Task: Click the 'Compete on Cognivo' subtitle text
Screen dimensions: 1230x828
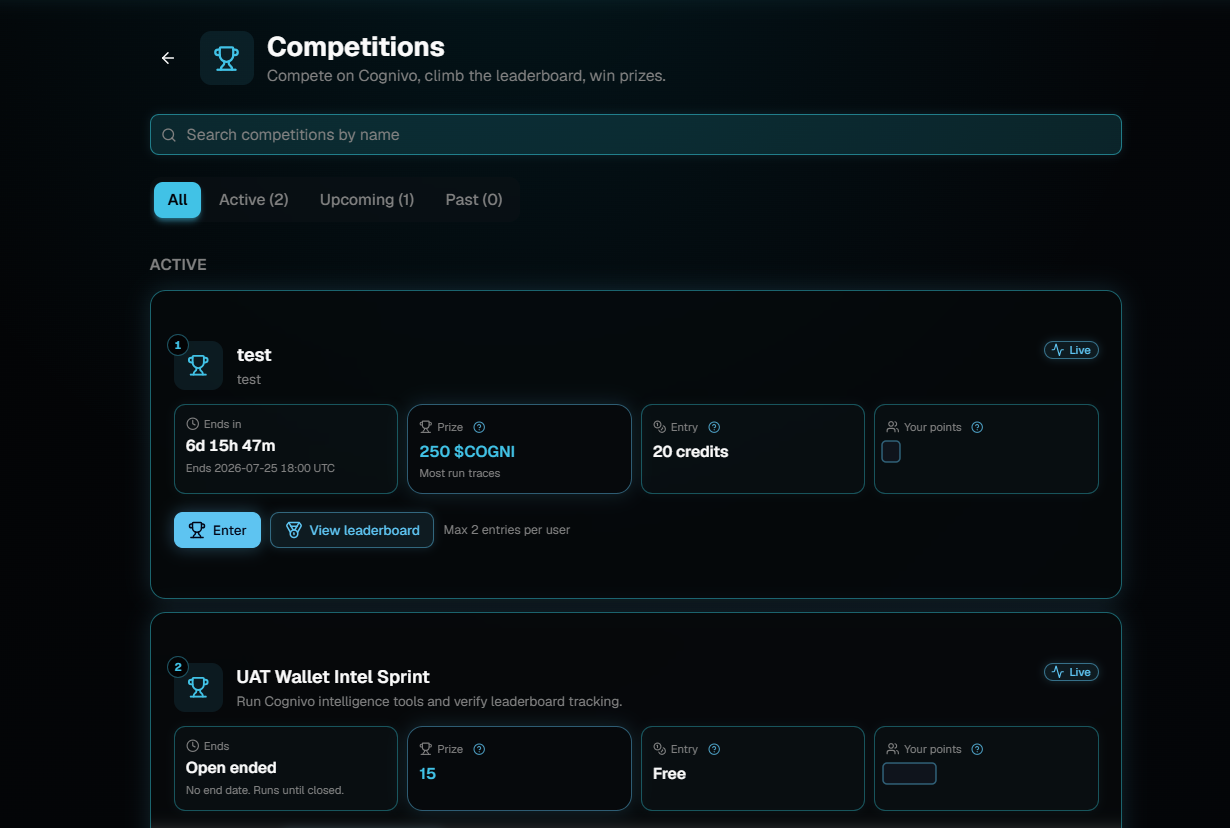Action: click(466, 75)
